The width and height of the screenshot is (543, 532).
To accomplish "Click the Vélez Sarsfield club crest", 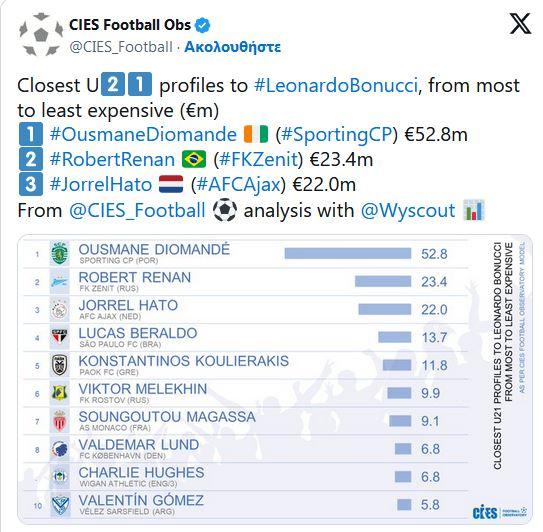I will (60, 505).
